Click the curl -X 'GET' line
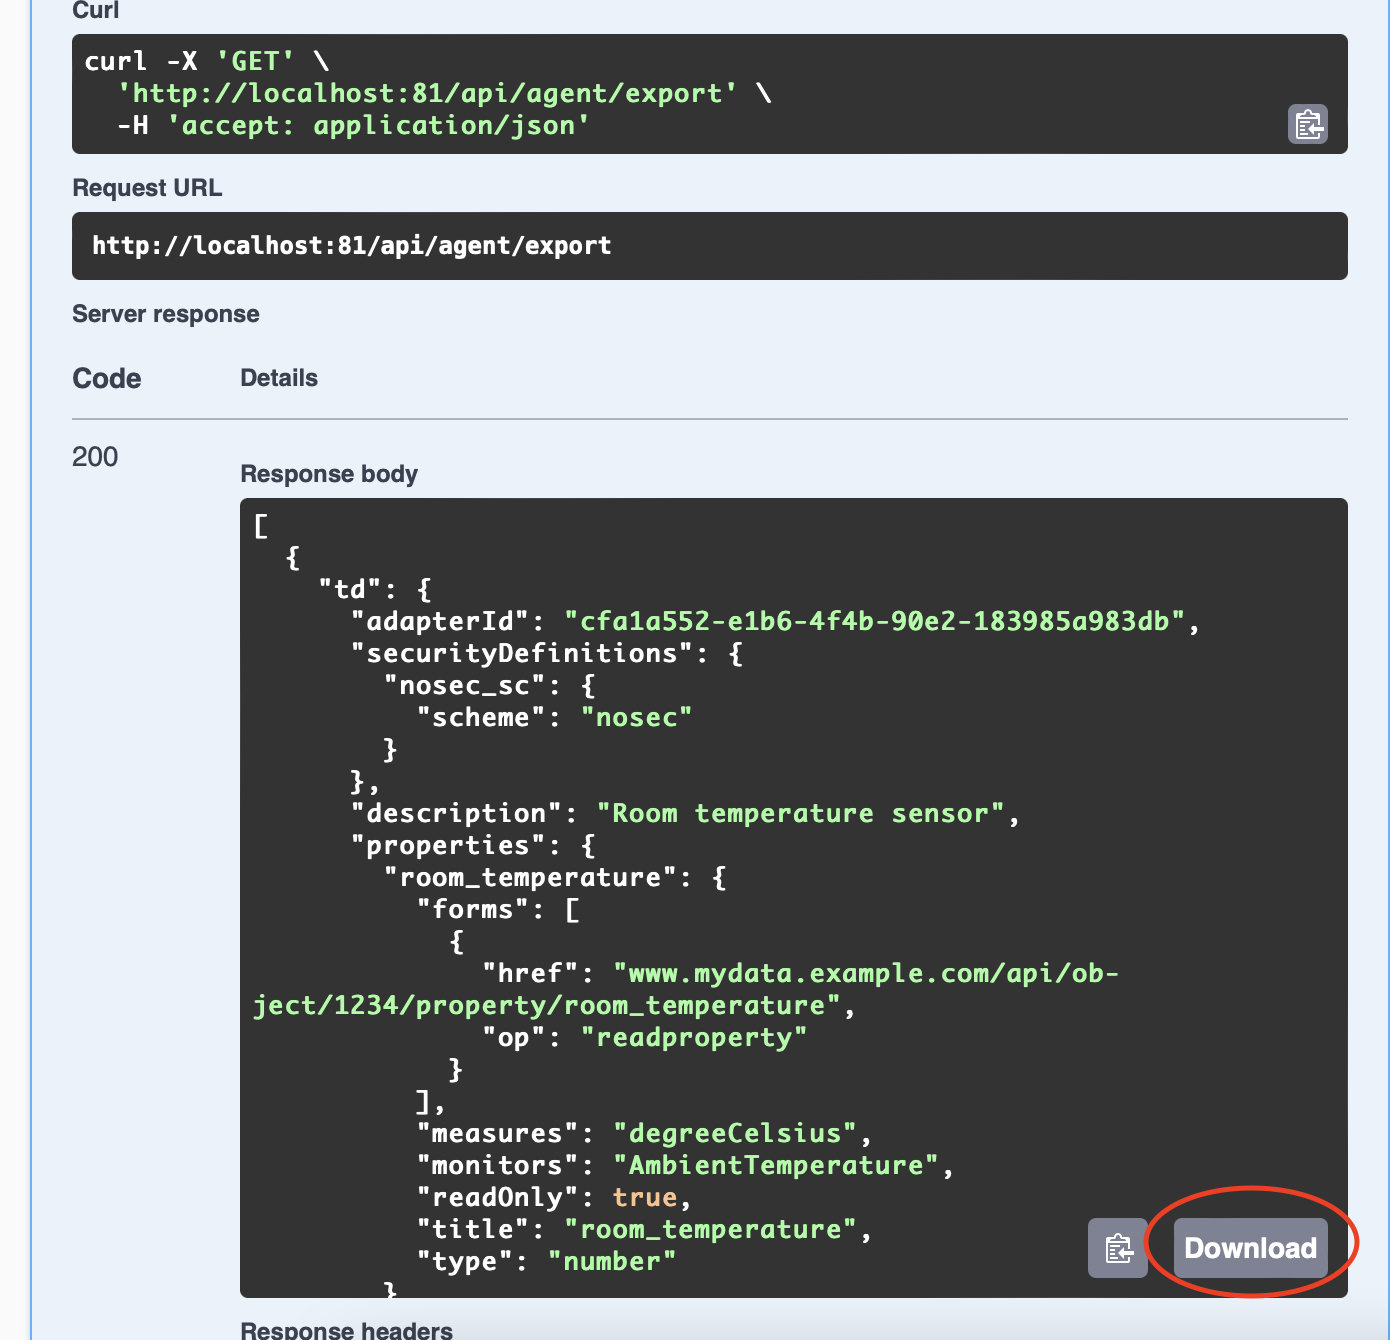The width and height of the screenshot is (1390, 1340). [x=207, y=61]
